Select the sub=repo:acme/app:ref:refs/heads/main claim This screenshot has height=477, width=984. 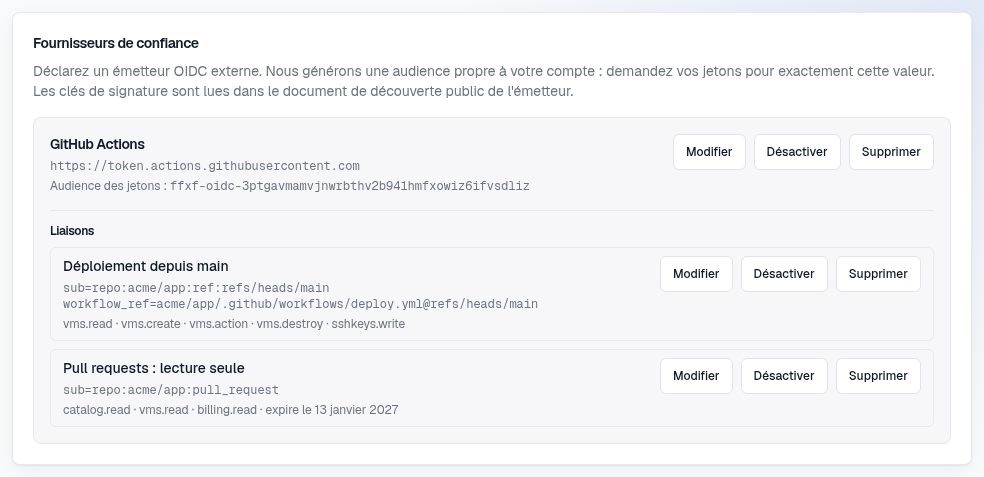click(x=196, y=288)
